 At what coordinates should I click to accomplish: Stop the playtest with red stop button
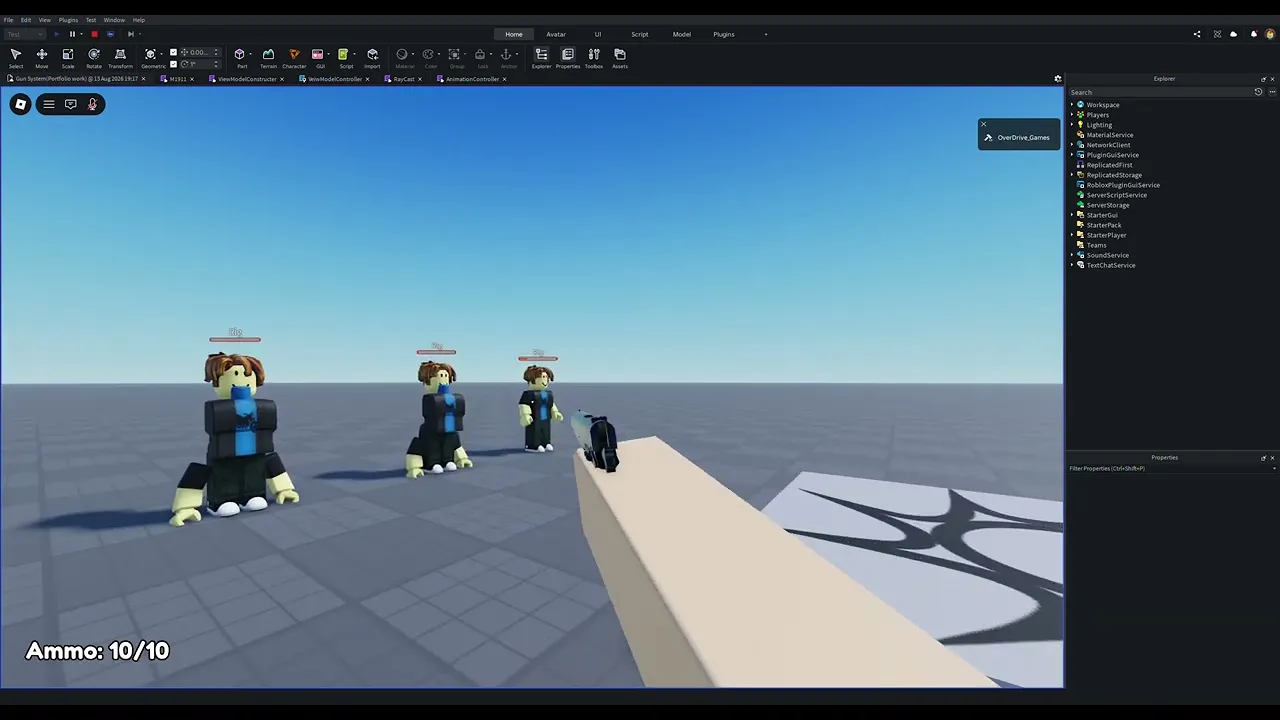point(94,34)
